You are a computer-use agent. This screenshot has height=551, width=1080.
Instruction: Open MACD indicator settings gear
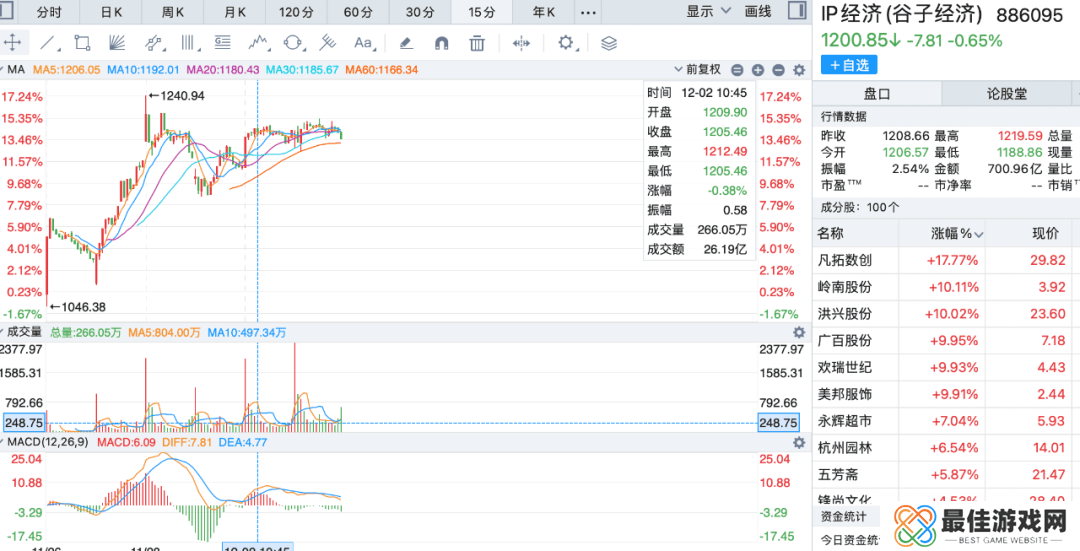798,442
